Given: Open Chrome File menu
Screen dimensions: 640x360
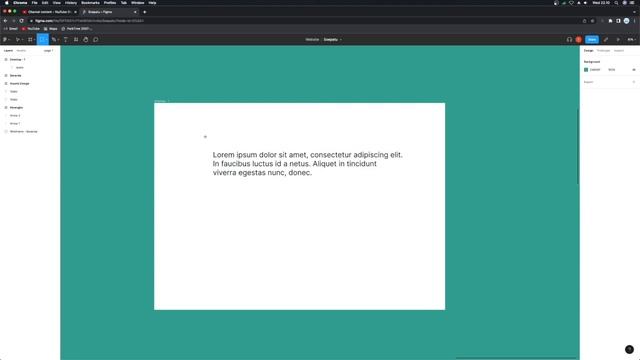Looking at the screenshot, I should (x=34, y=3).
